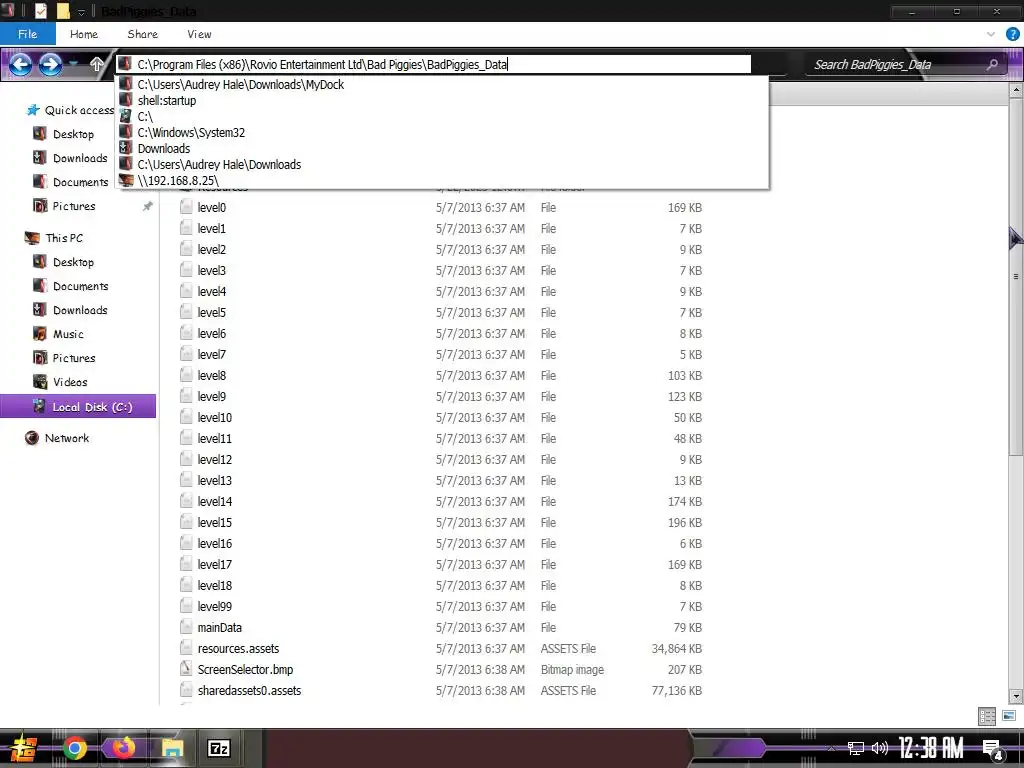Image resolution: width=1024 pixels, height=768 pixels.
Task: Click into the address bar path field
Action: [x=434, y=64]
